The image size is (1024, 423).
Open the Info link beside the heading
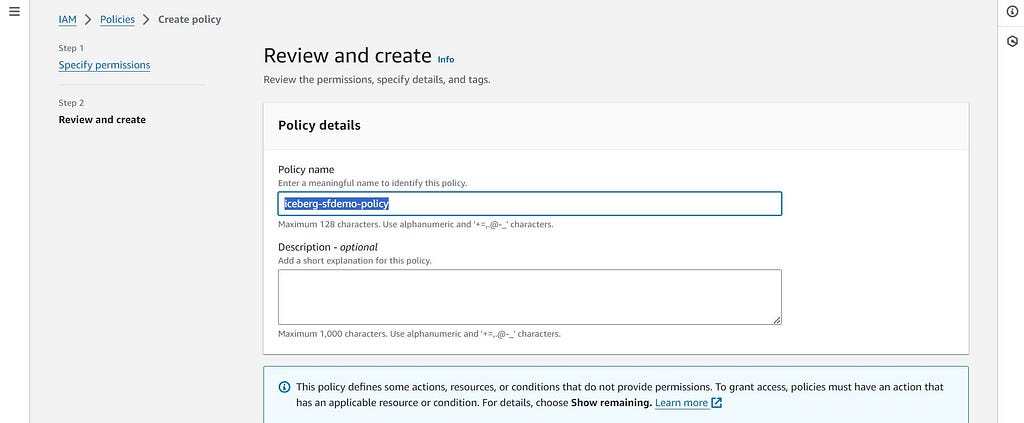point(445,59)
